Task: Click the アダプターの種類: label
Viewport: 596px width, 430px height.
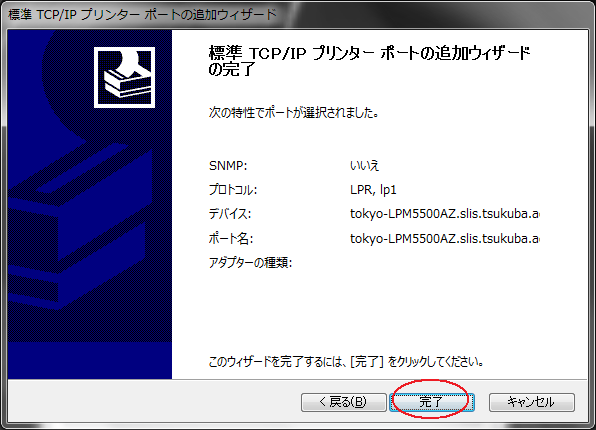Action: 250,263
